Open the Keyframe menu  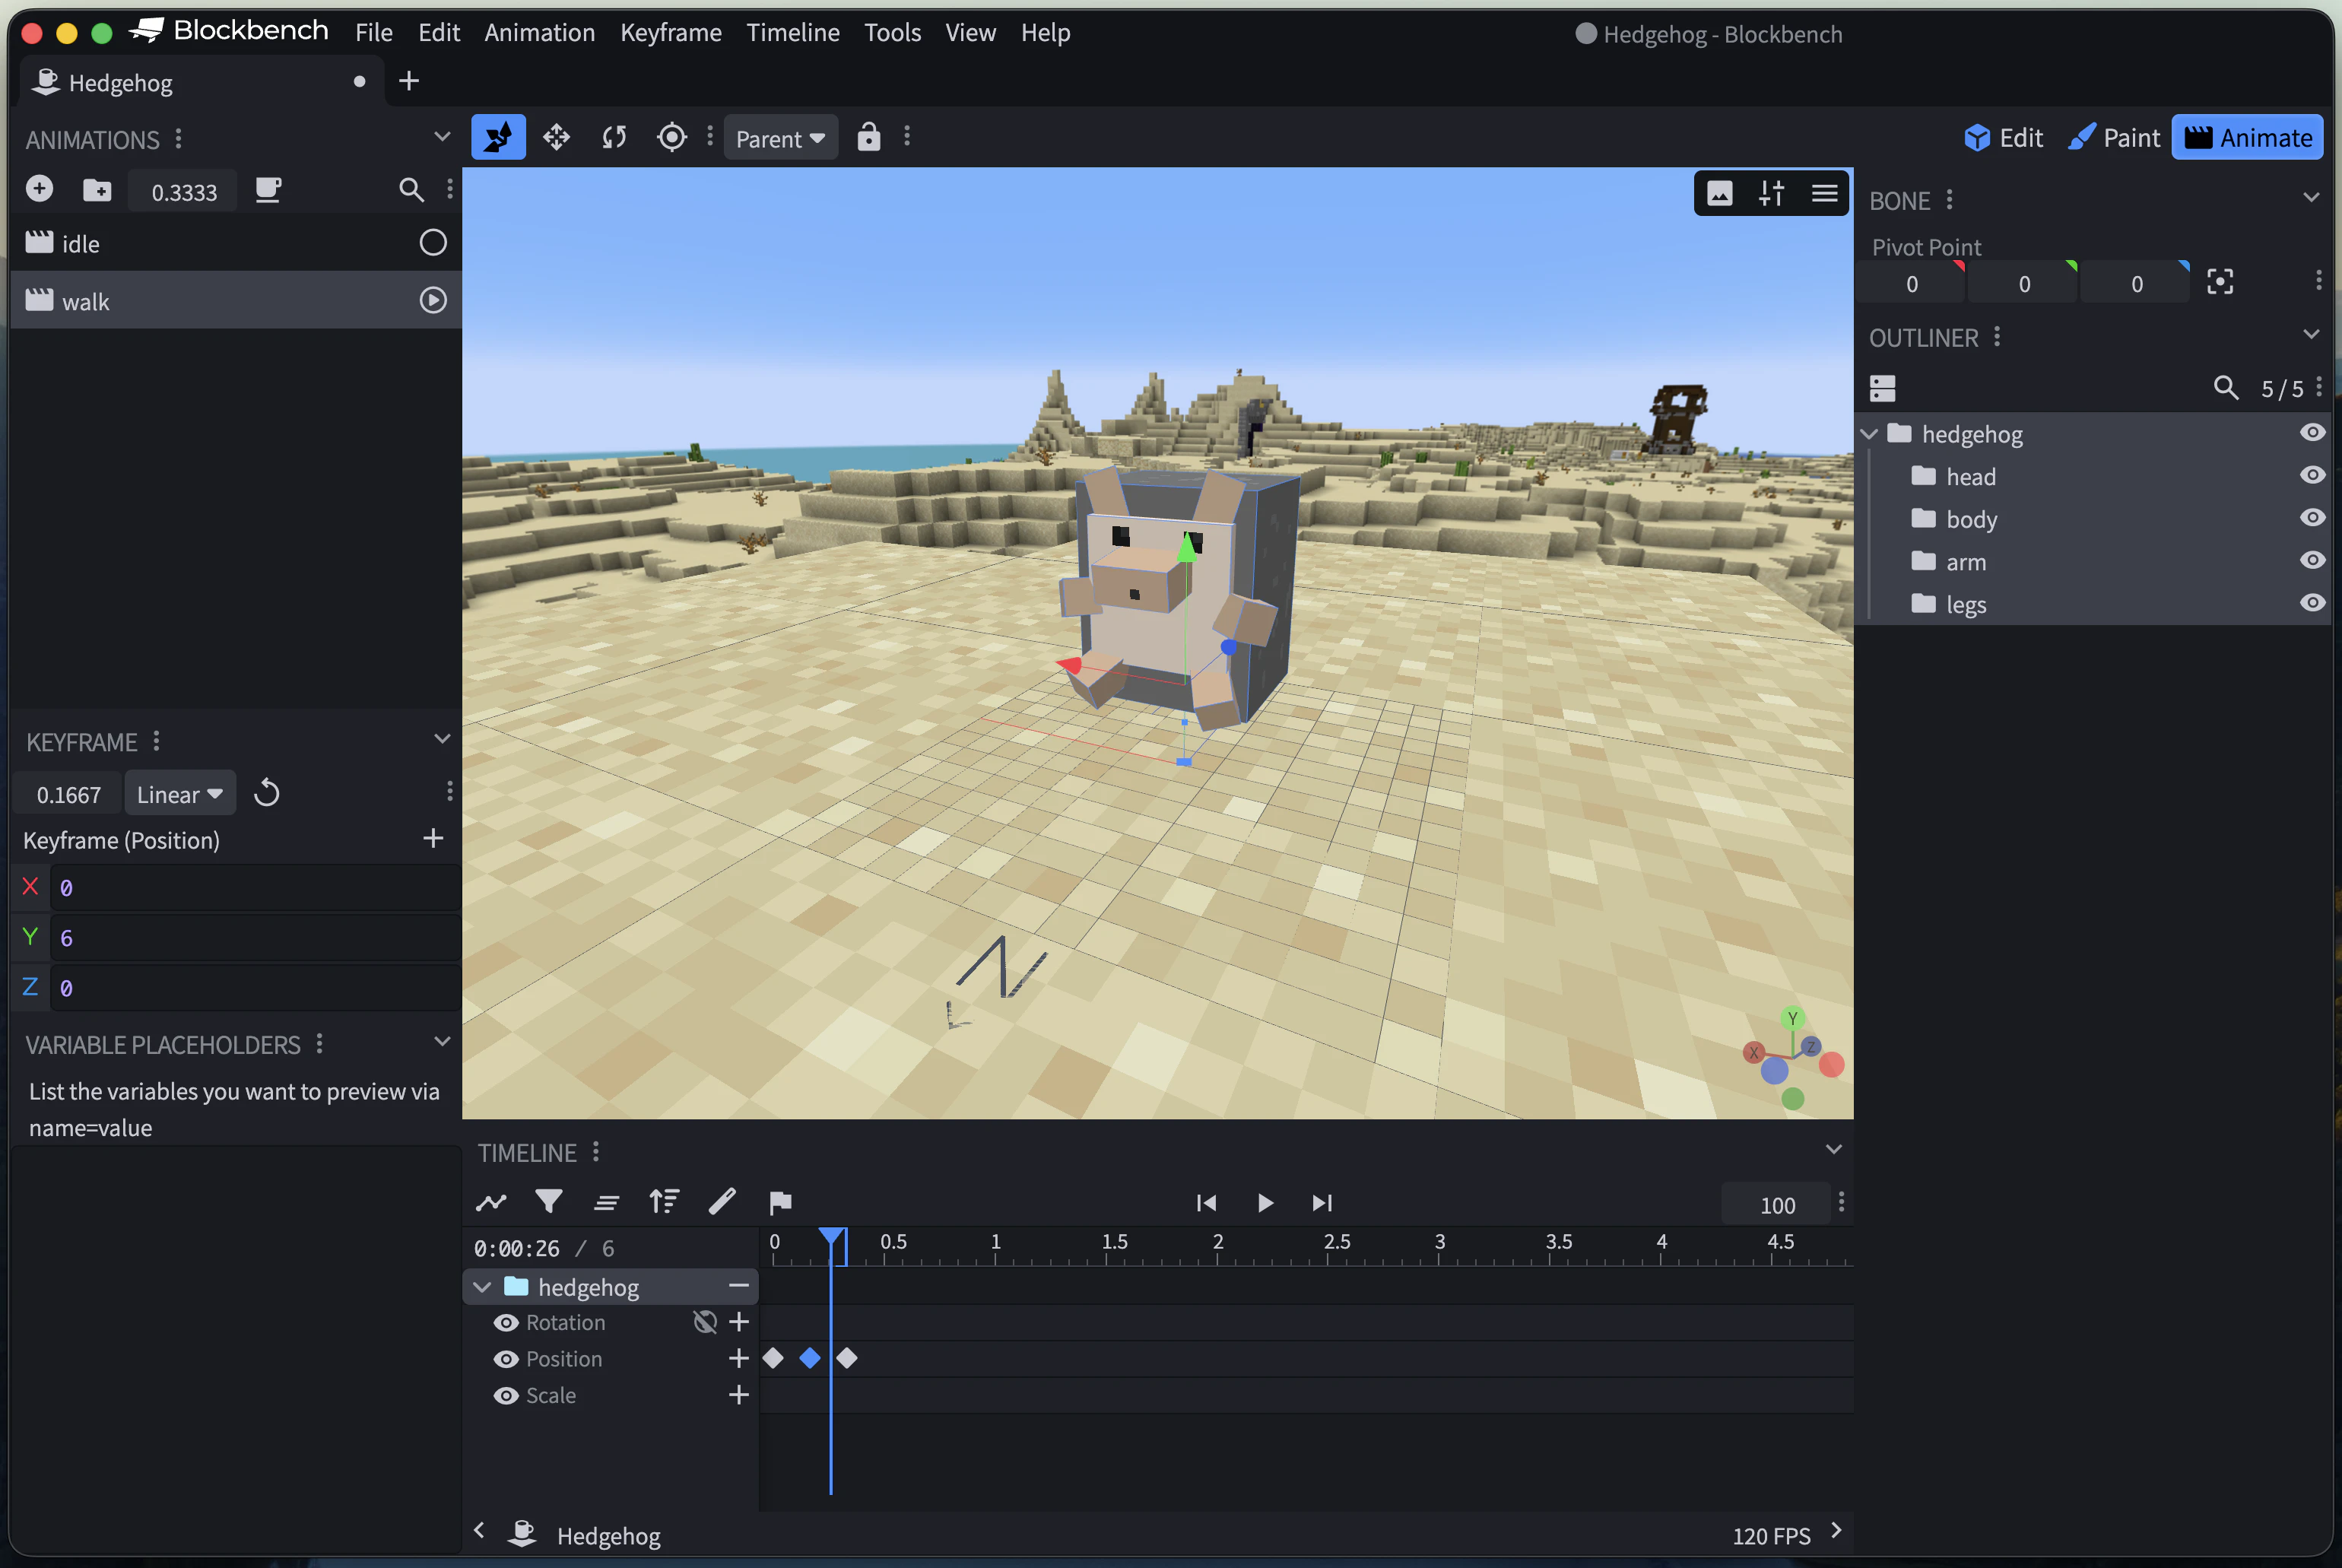point(670,32)
